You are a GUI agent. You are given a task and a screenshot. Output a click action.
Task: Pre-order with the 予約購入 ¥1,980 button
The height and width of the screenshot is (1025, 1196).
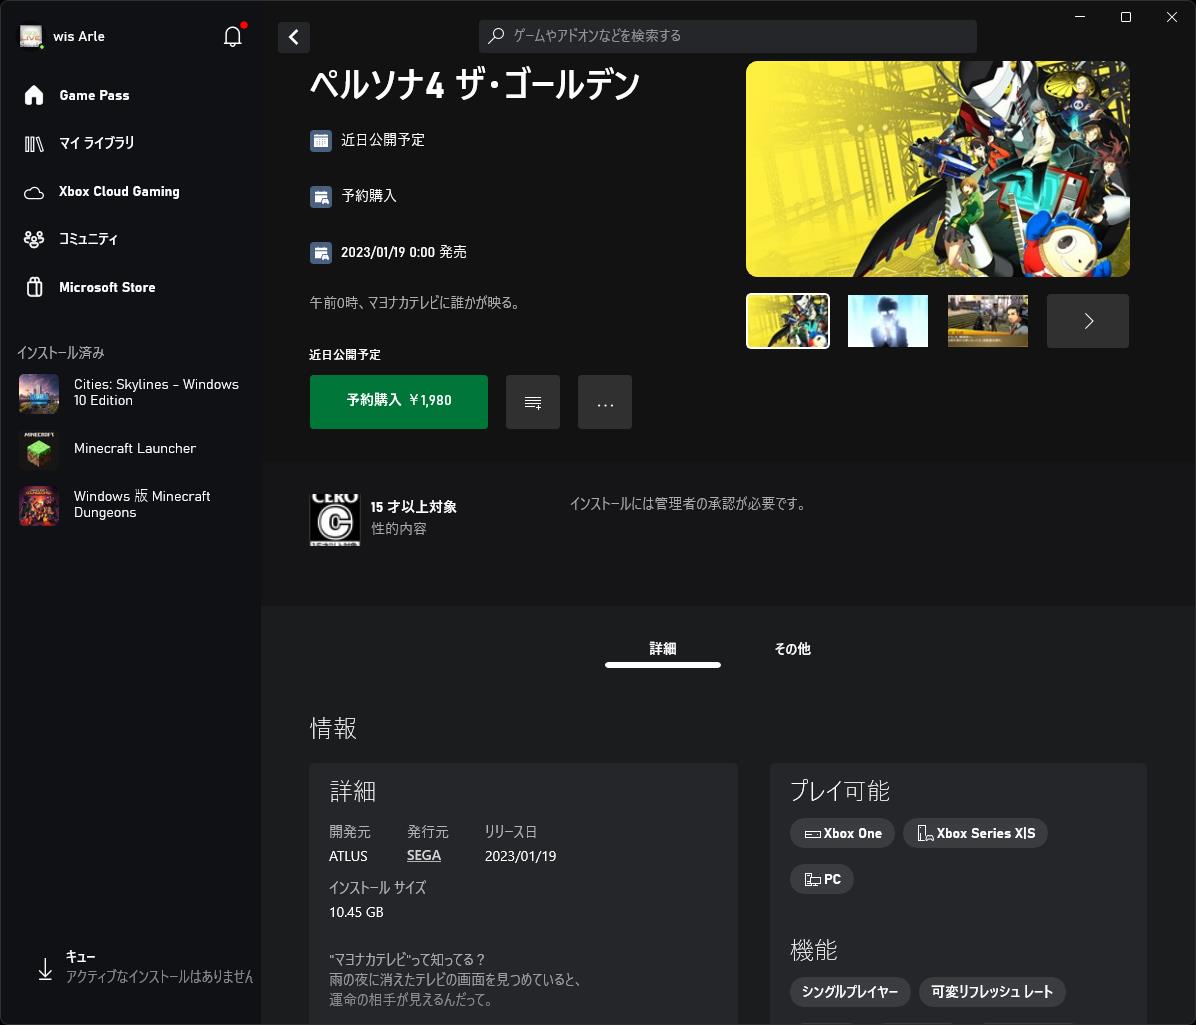[x=398, y=402]
